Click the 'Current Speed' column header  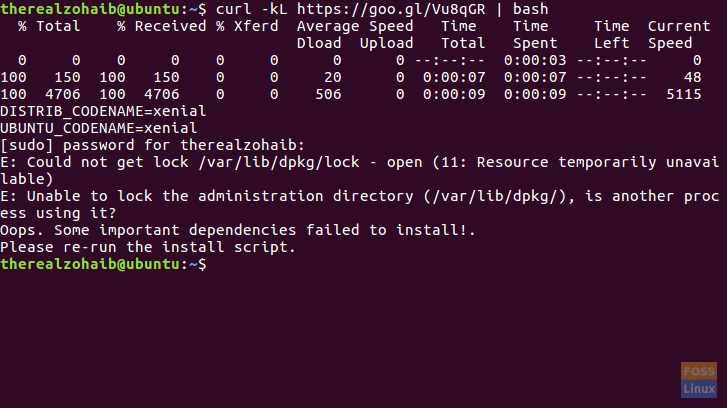click(679, 35)
